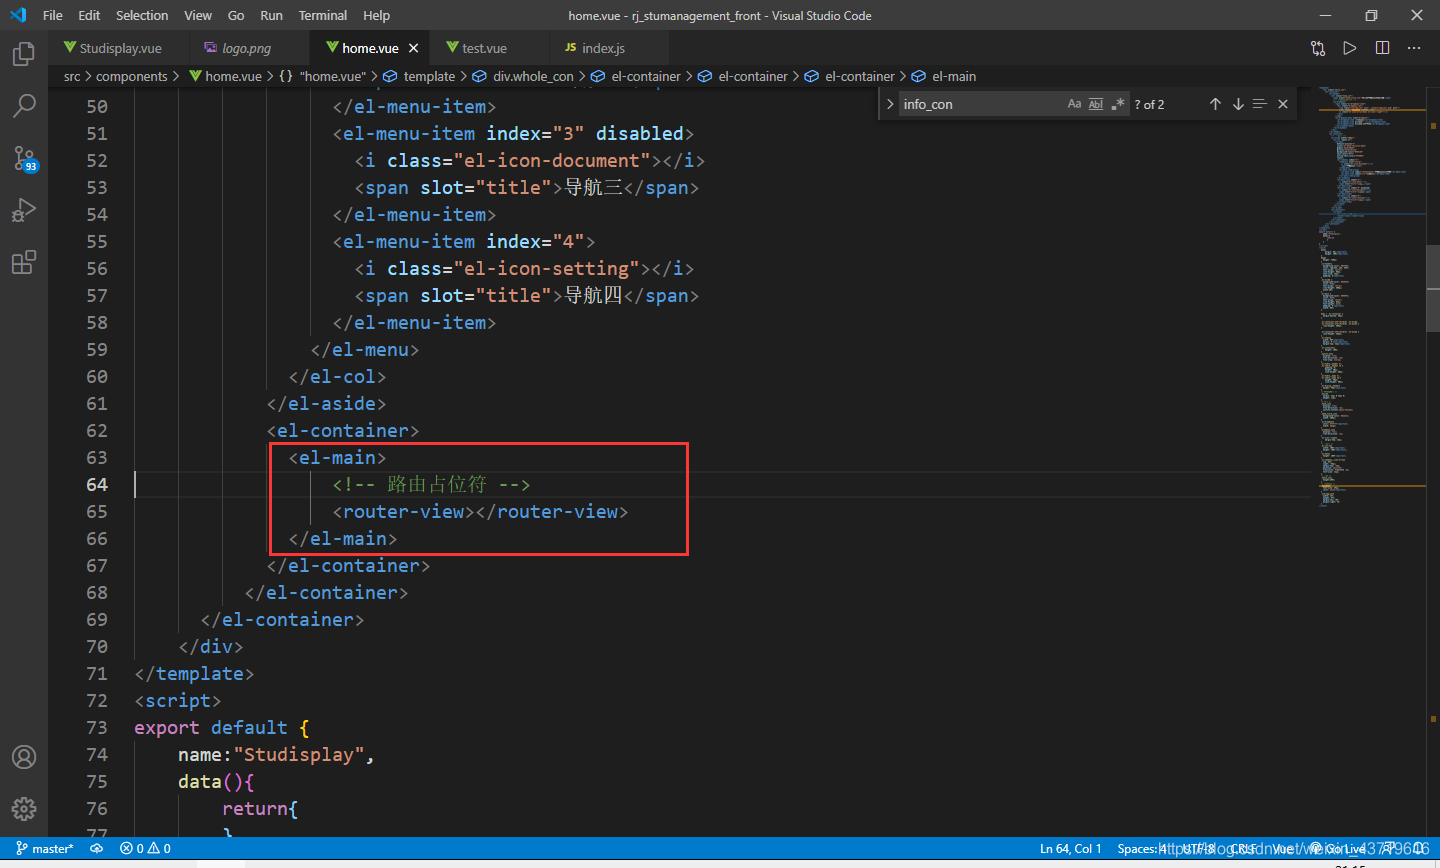Go to next match in find widget
Image resolution: width=1440 pixels, height=868 pixels.
tap(1238, 104)
